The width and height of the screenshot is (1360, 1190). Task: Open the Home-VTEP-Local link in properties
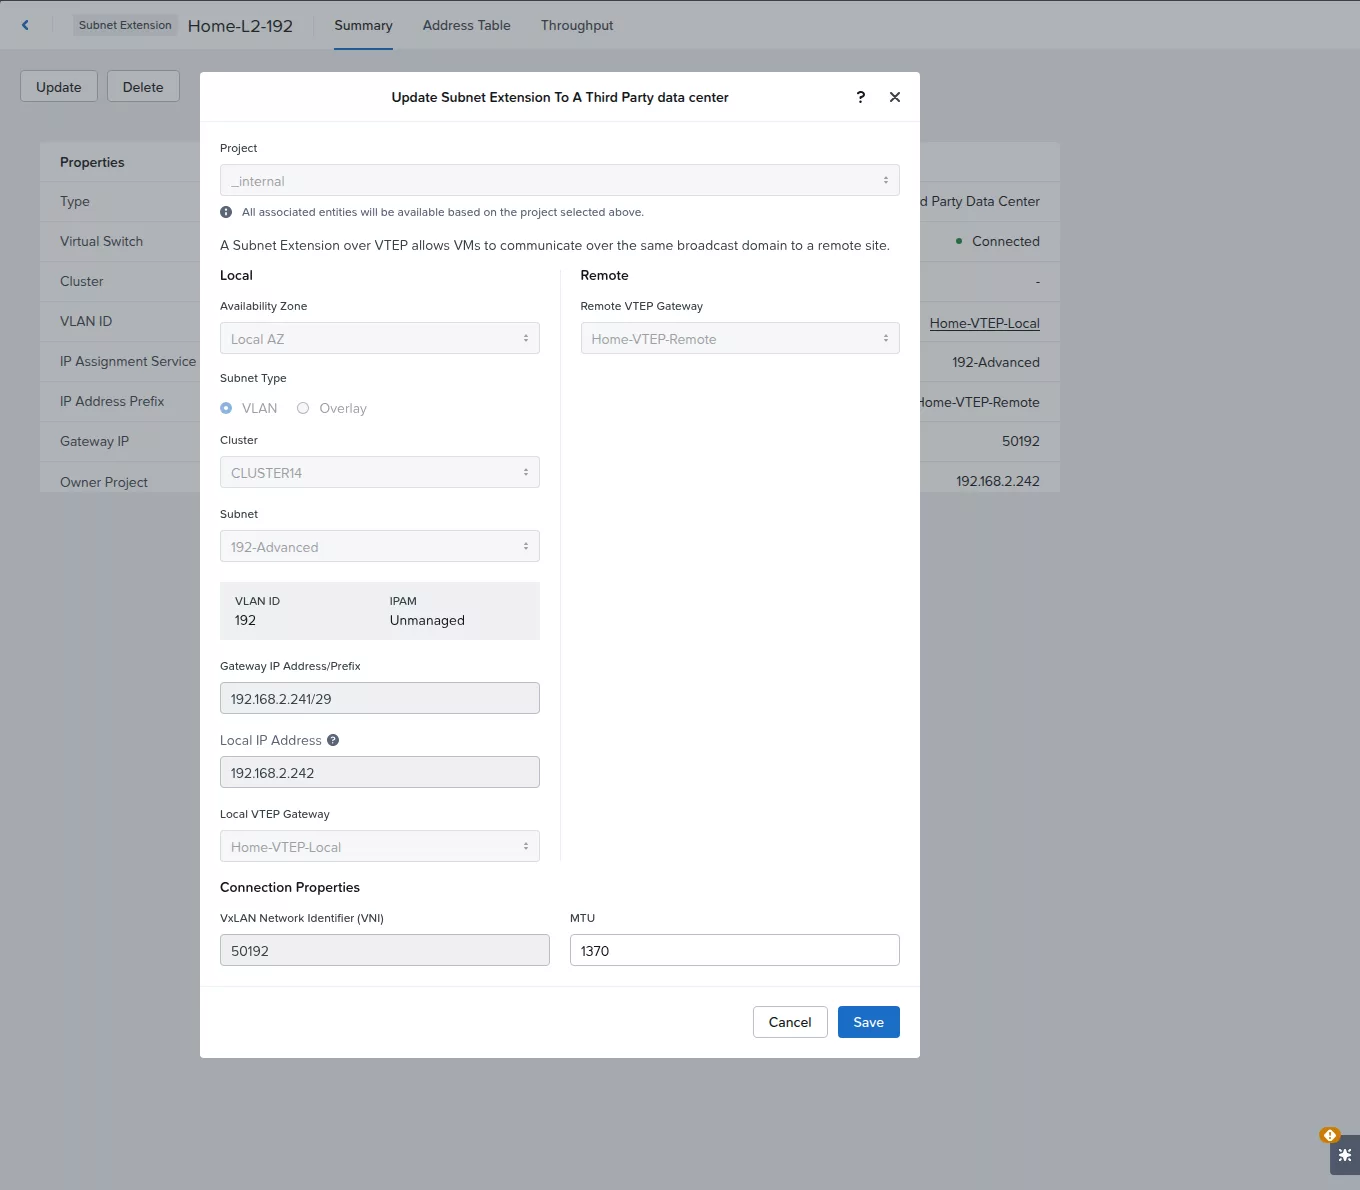pyautogui.click(x=985, y=323)
